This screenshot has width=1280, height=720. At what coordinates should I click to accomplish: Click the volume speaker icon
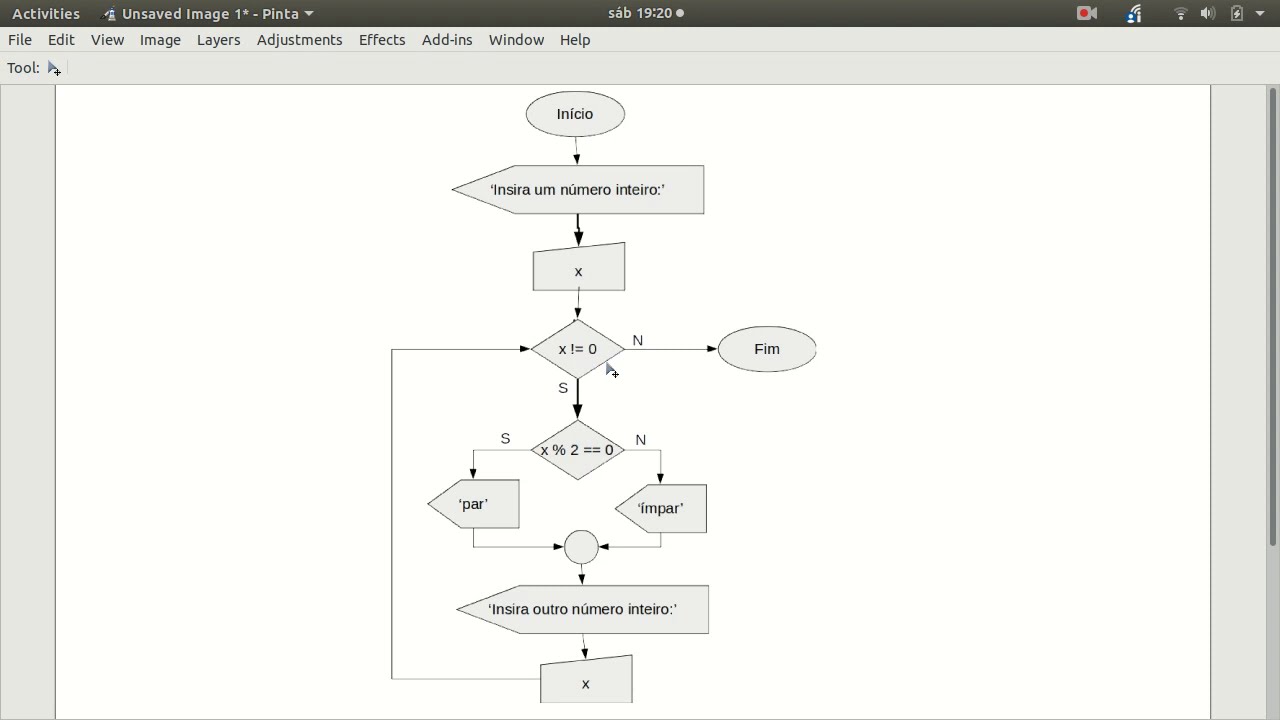1208,14
